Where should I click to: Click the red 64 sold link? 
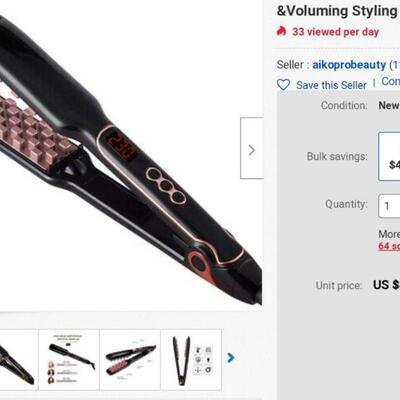pos(389,246)
